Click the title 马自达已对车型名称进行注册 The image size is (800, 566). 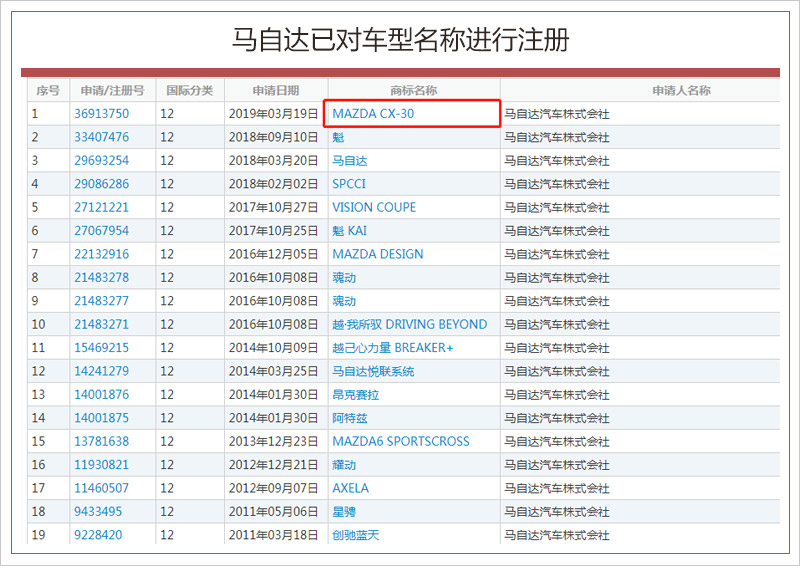[x=401, y=39]
